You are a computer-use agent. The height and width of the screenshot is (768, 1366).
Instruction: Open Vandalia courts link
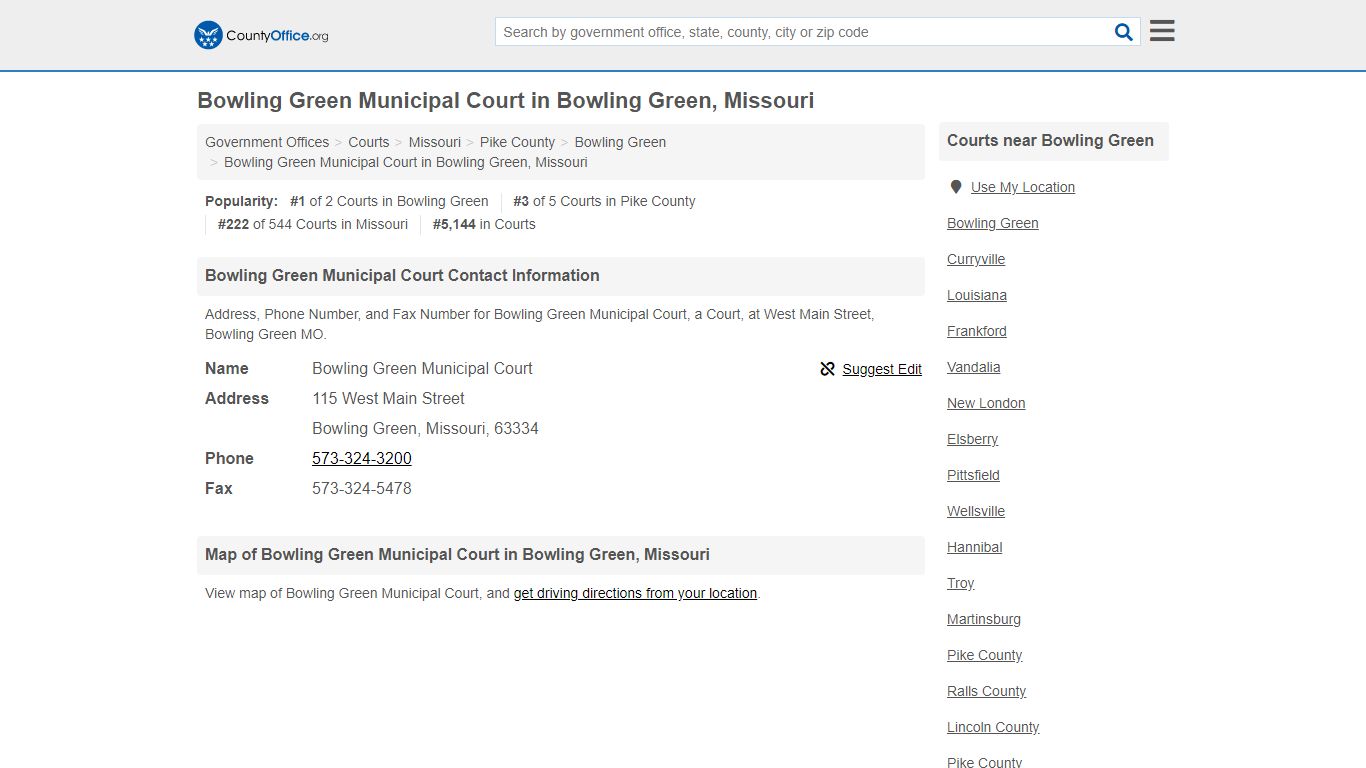(974, 367)
